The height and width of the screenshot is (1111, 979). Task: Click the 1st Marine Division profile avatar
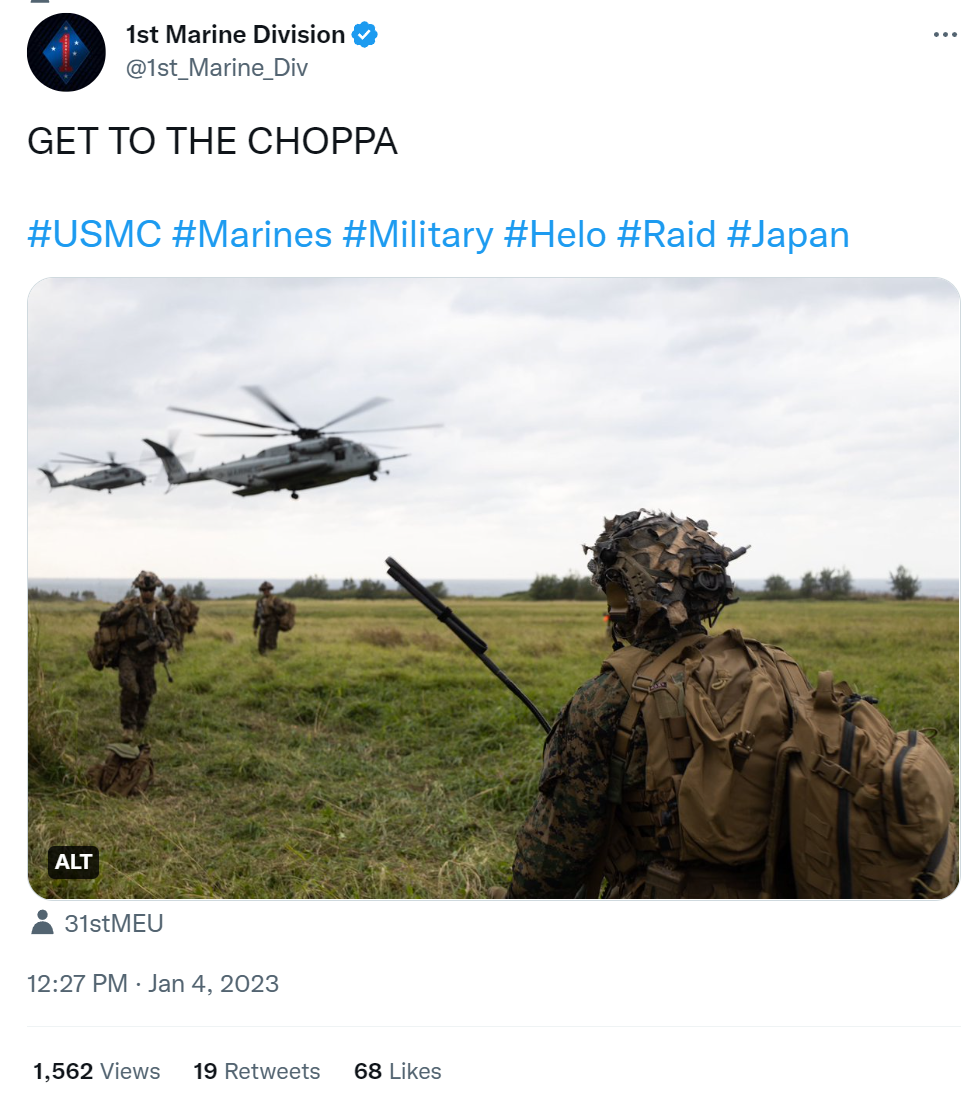pyautogui.click(x=66, y=52)
